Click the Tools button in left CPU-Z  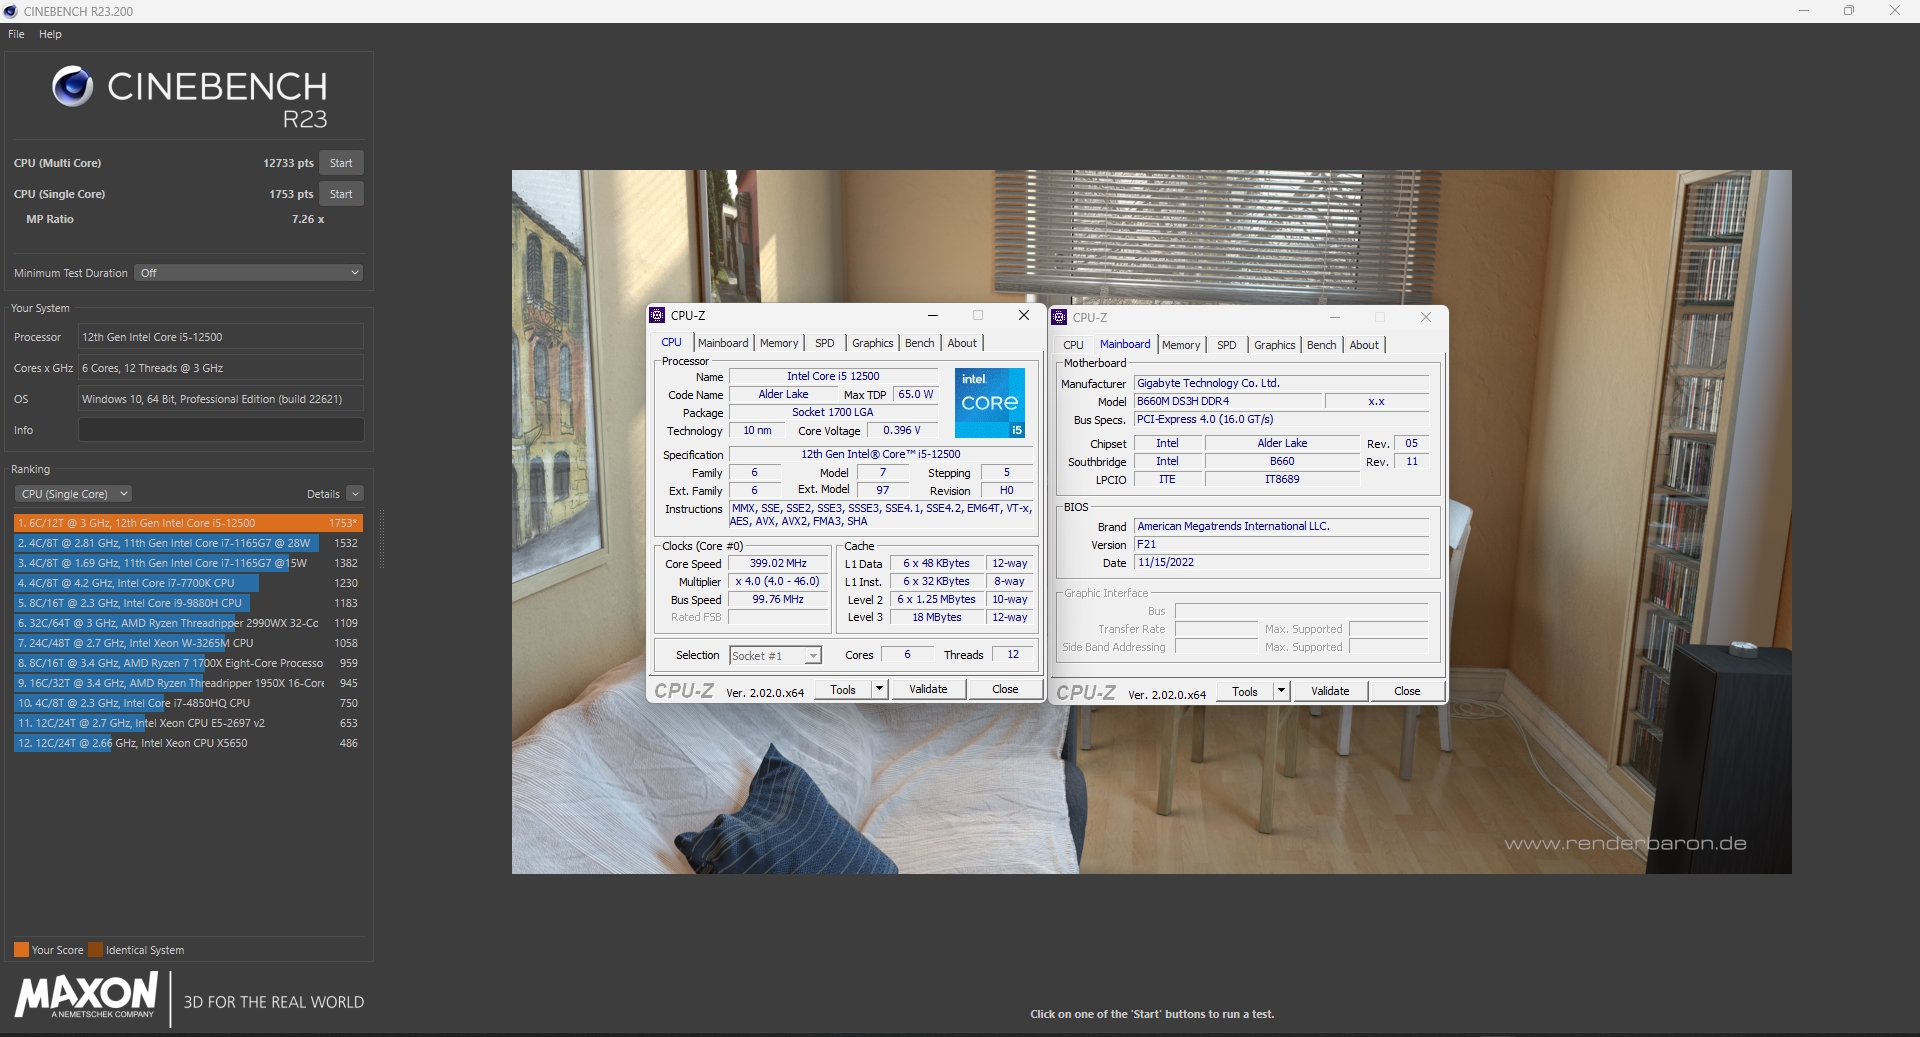(x=843, y=689)
